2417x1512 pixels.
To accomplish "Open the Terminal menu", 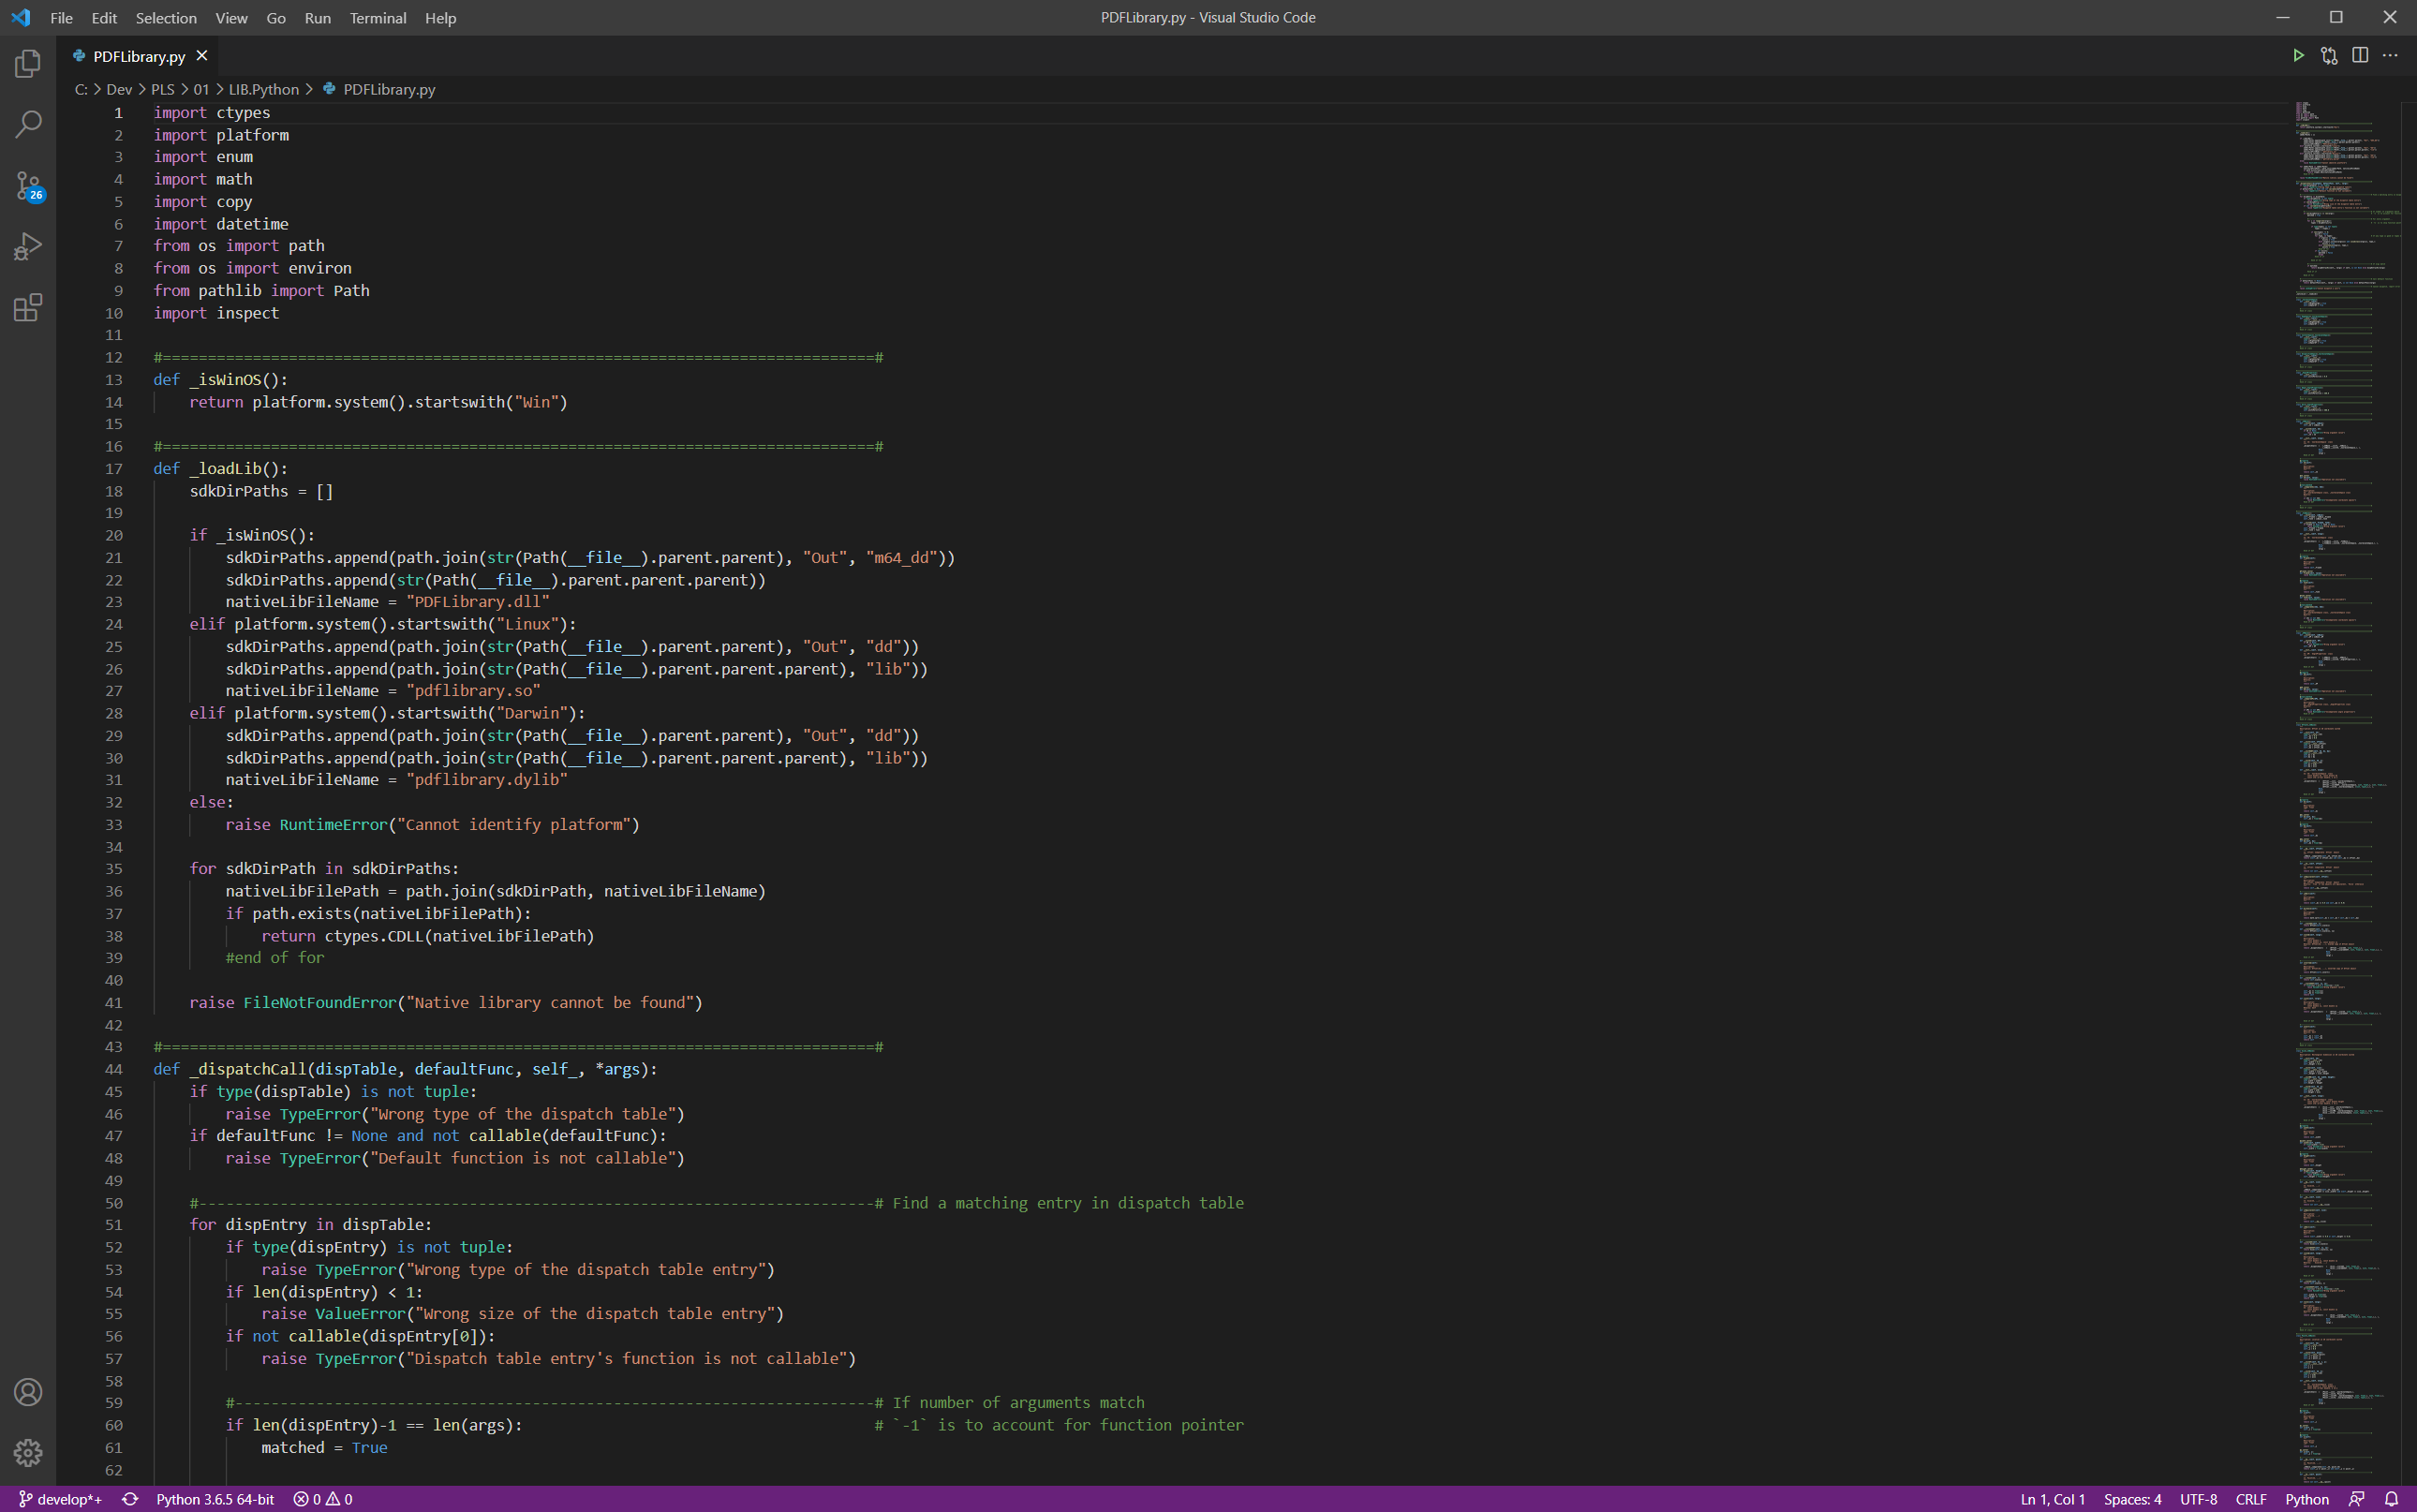I will click(x=378, y=18).
